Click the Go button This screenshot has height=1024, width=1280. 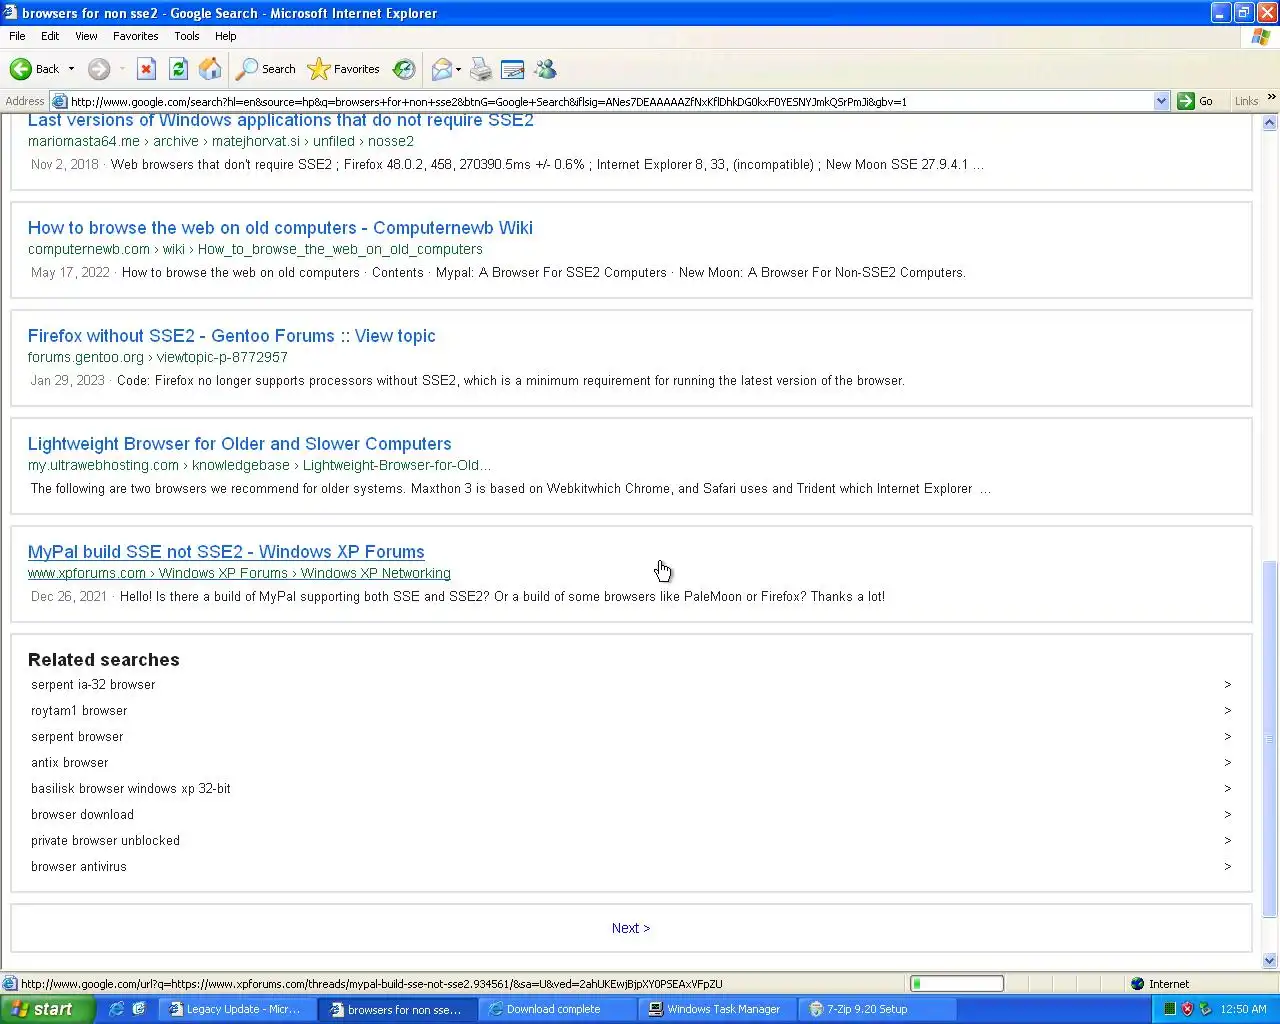pos(1196,101)
